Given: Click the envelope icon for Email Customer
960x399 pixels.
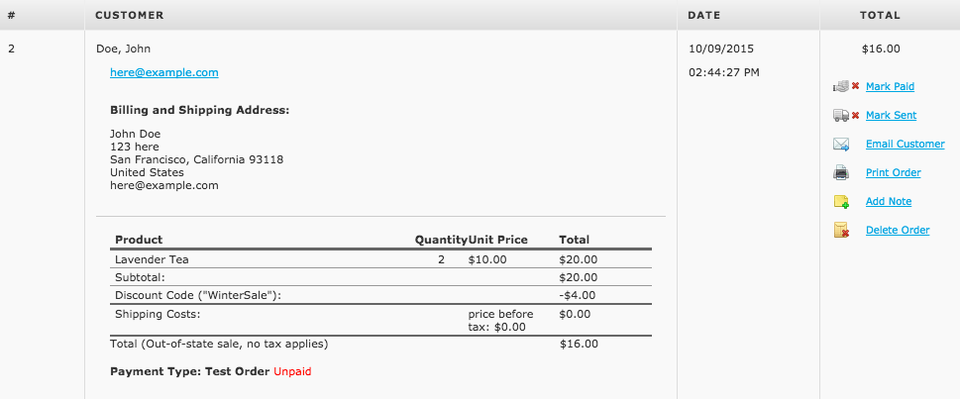Looking at the screenshot, I should 841,144.
